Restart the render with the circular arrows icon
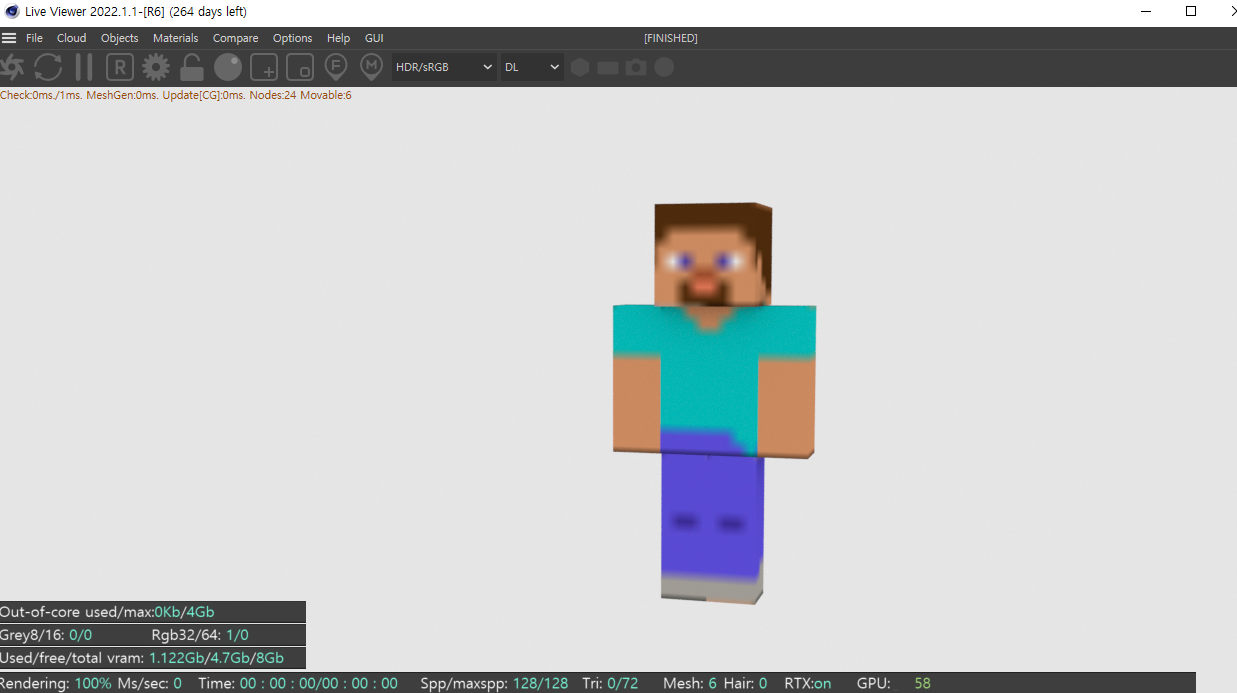This screenshot has height=693, width=1237. tap(48, 67)
